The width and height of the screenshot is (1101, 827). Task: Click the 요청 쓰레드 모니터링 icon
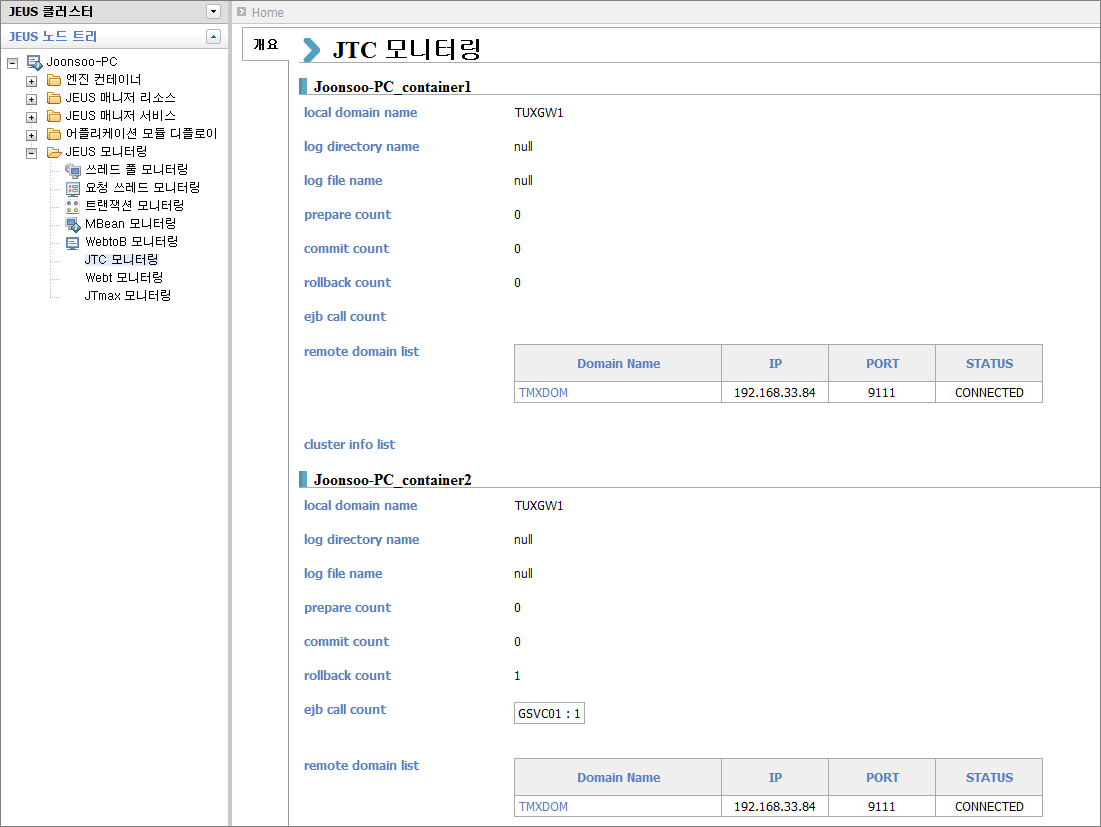pyautogui.click(x=73, y=187)
